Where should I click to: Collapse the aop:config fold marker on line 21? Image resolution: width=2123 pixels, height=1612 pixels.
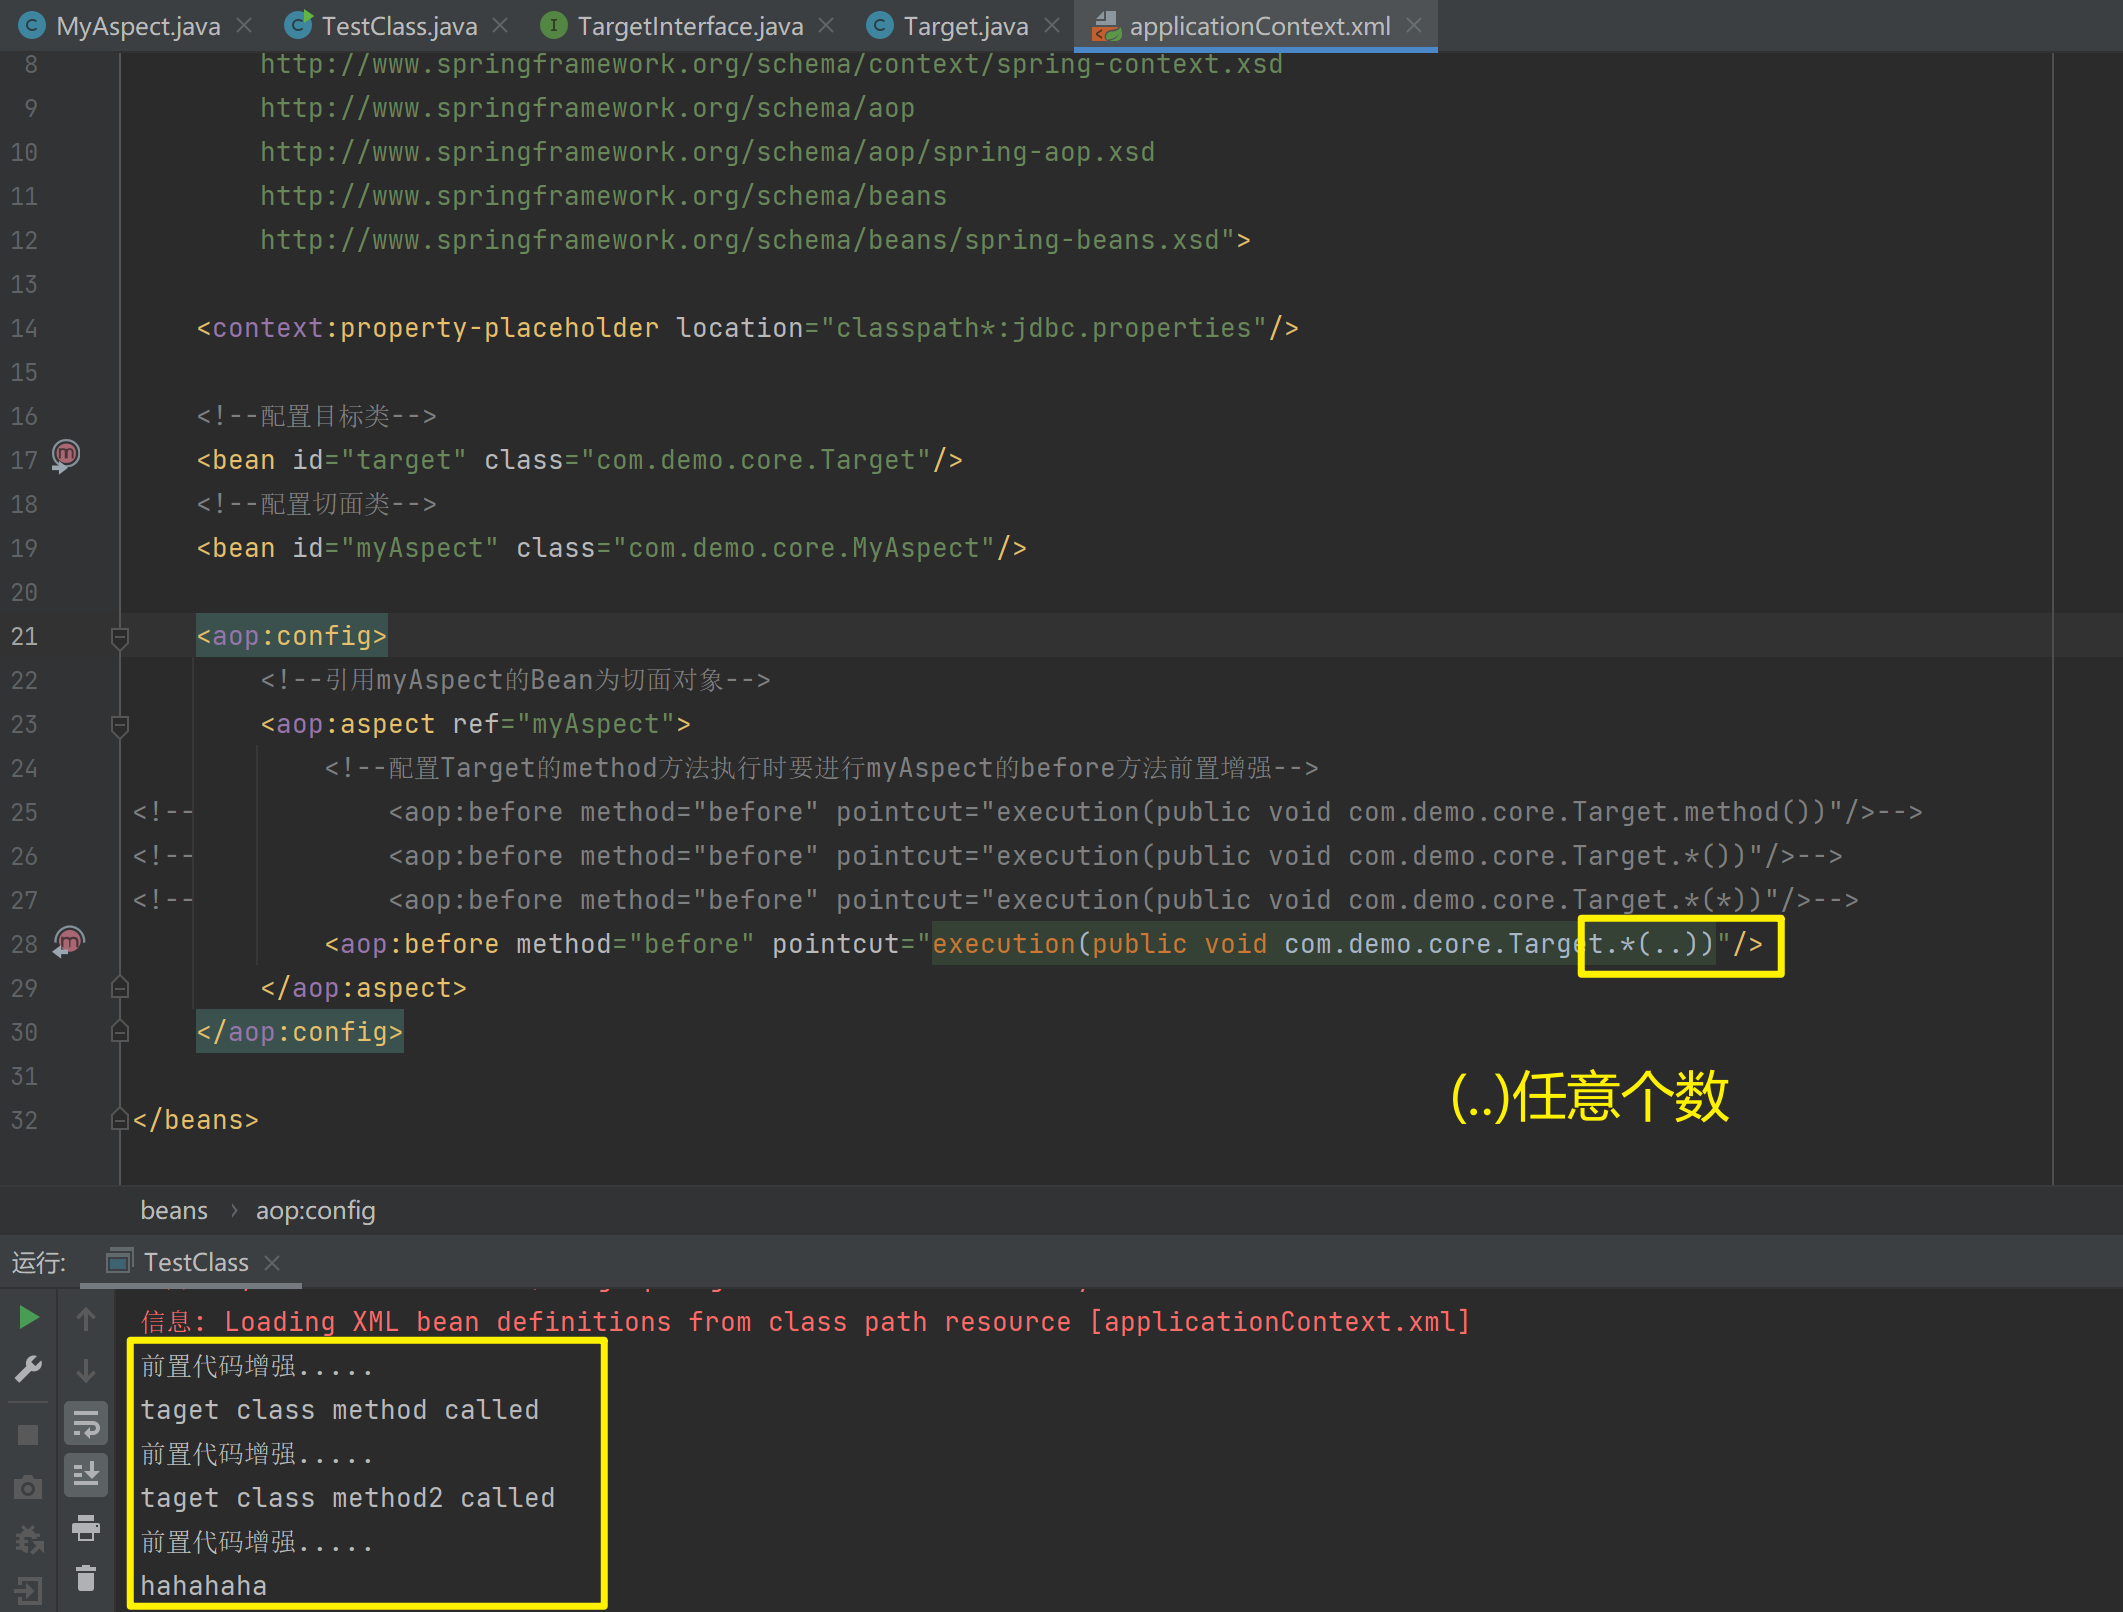click(x=120, y=636)
